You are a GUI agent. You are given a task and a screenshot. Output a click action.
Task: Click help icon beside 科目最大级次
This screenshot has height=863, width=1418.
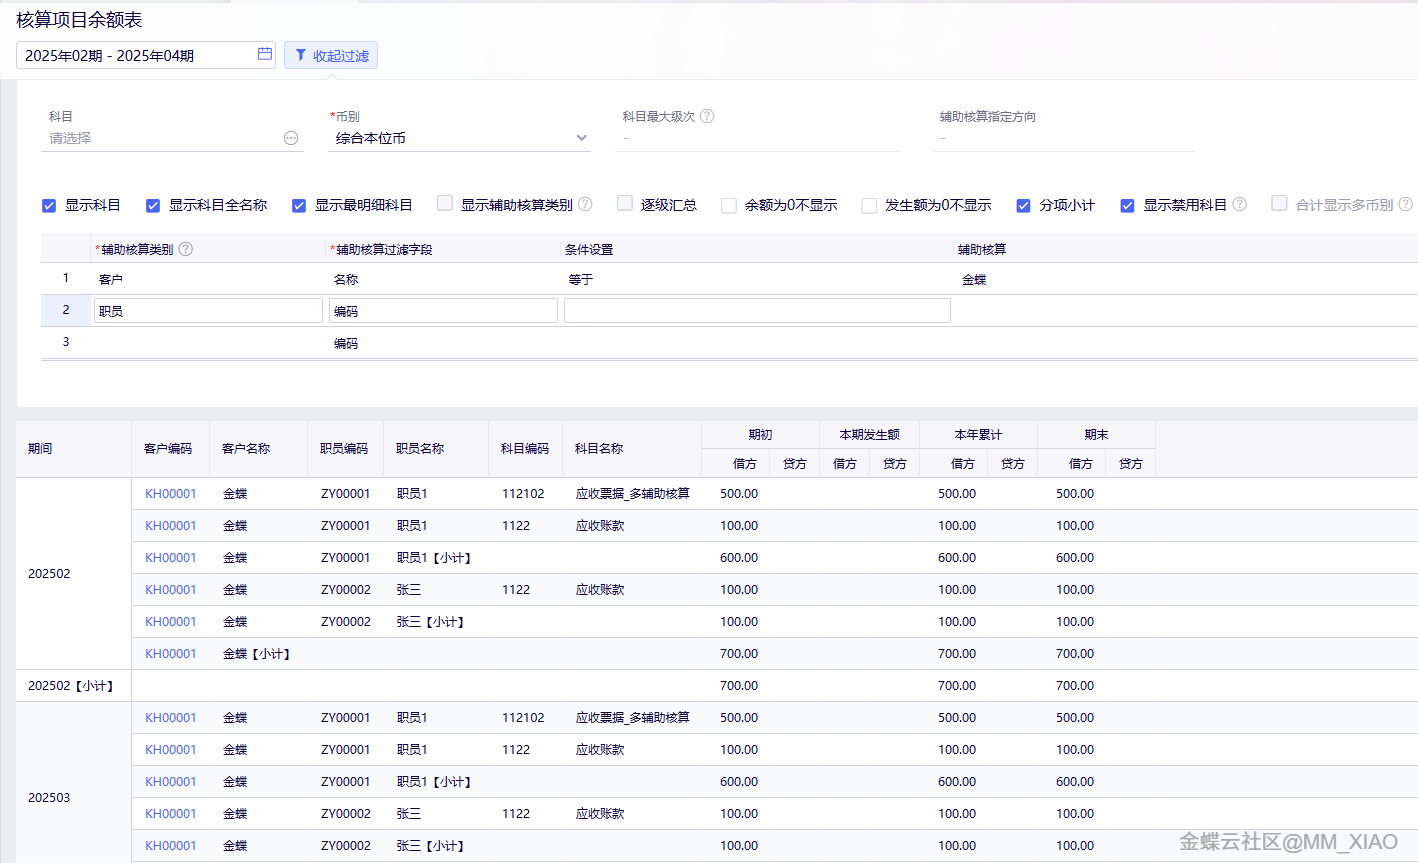[x=707, y=116]
